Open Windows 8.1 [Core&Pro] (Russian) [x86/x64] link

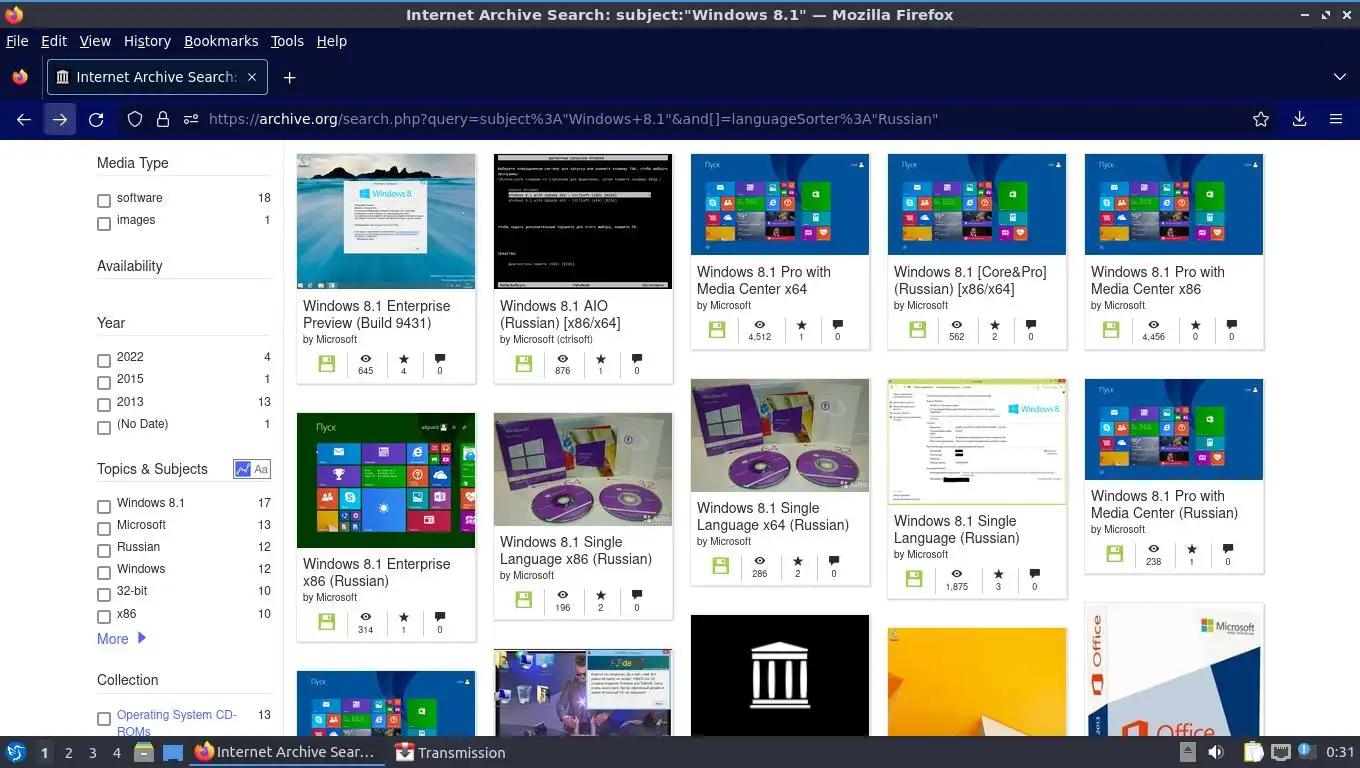point(970,280)
